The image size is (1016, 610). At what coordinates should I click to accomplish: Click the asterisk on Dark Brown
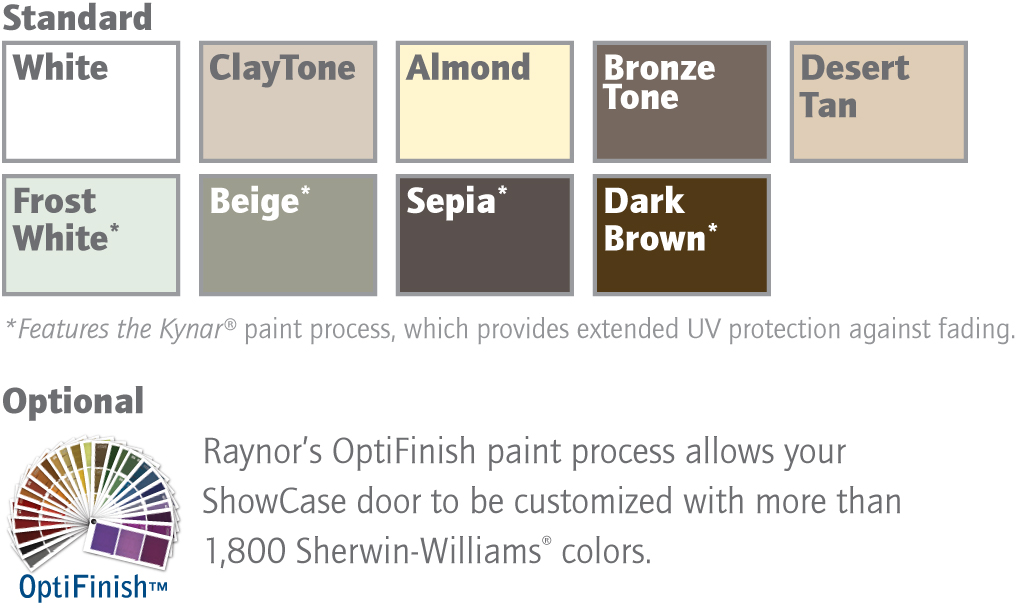click(713, 228)
